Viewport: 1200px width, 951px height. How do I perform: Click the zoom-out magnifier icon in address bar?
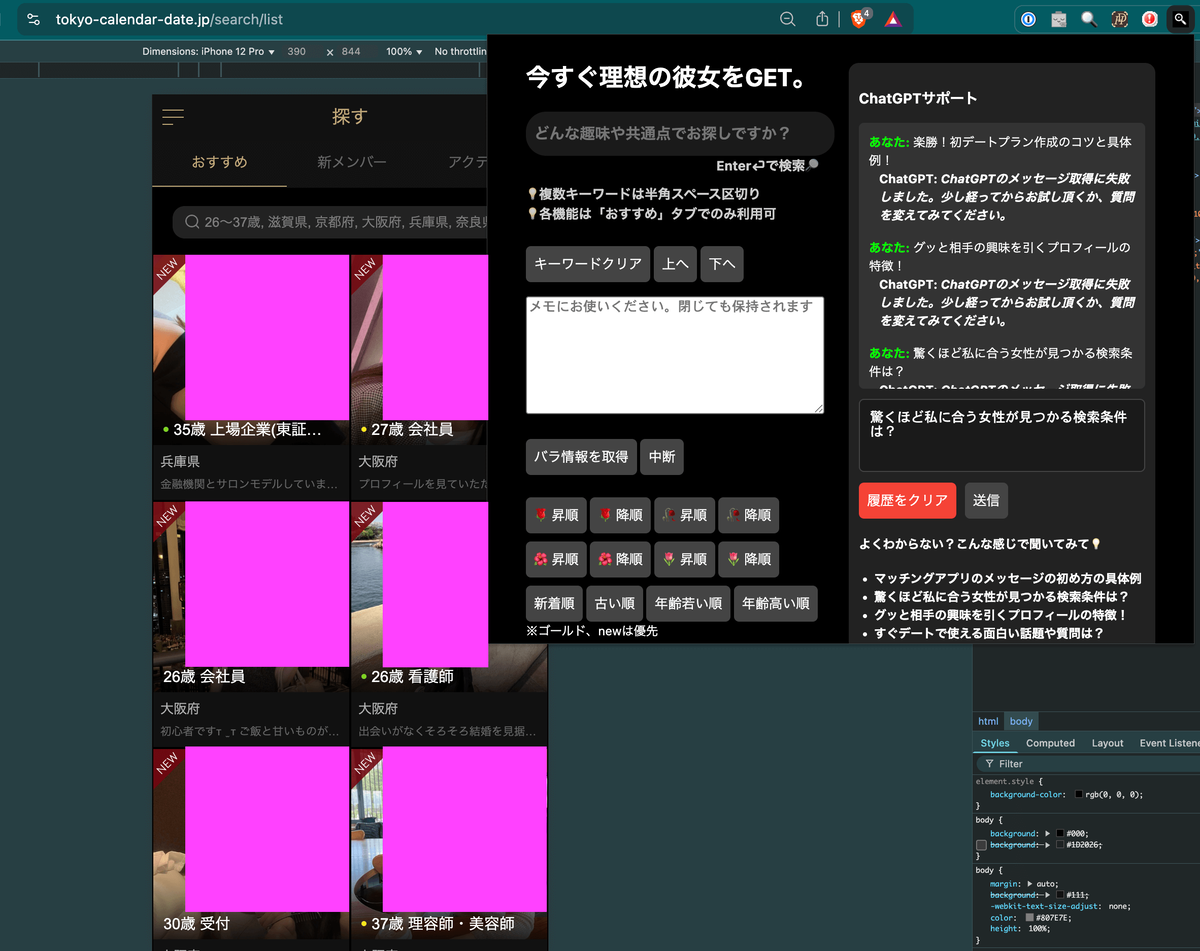(x=788, y=19)
